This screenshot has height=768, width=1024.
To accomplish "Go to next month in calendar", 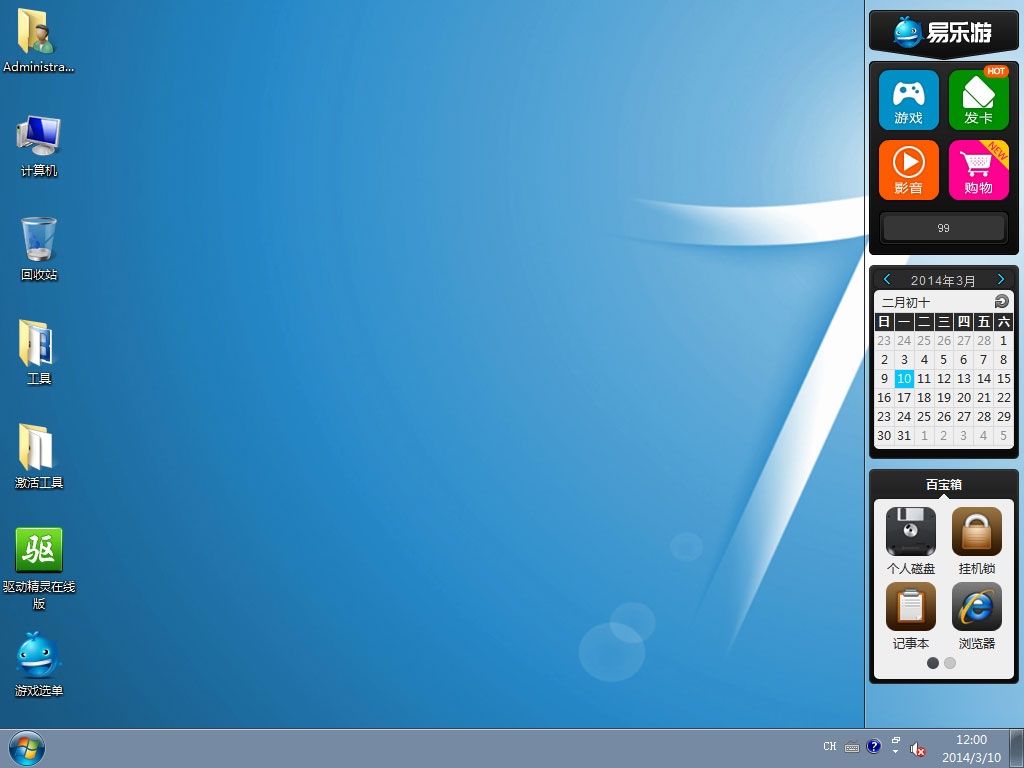I will click(1001, 280).
